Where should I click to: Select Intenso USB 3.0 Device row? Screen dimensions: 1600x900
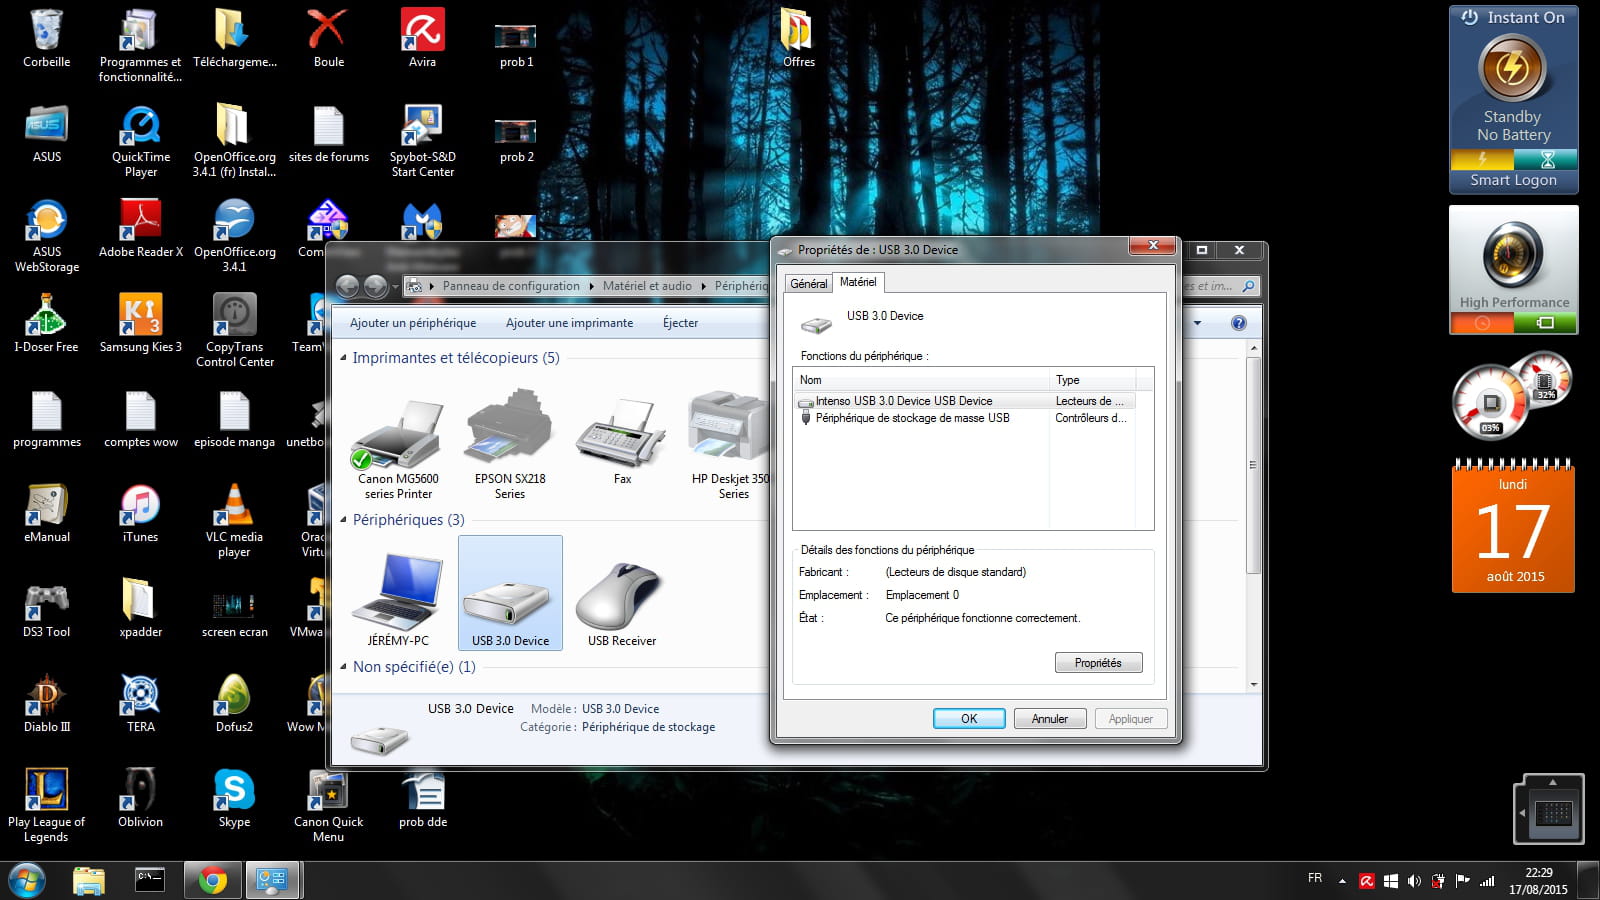point(904,401)
